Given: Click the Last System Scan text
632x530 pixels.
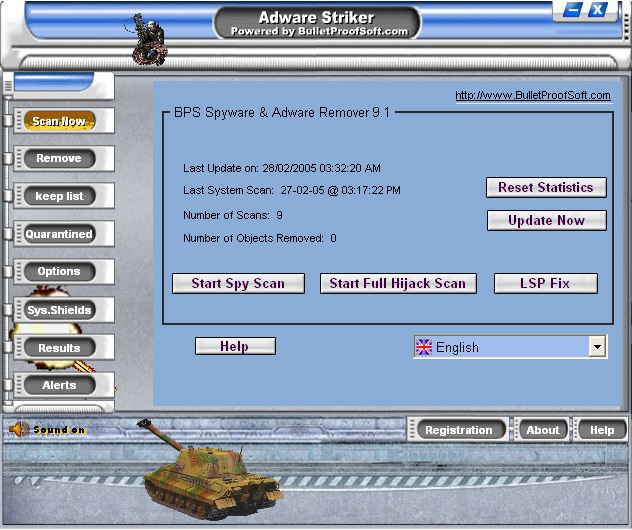Looking at the screenshot, I should point(292,190).
